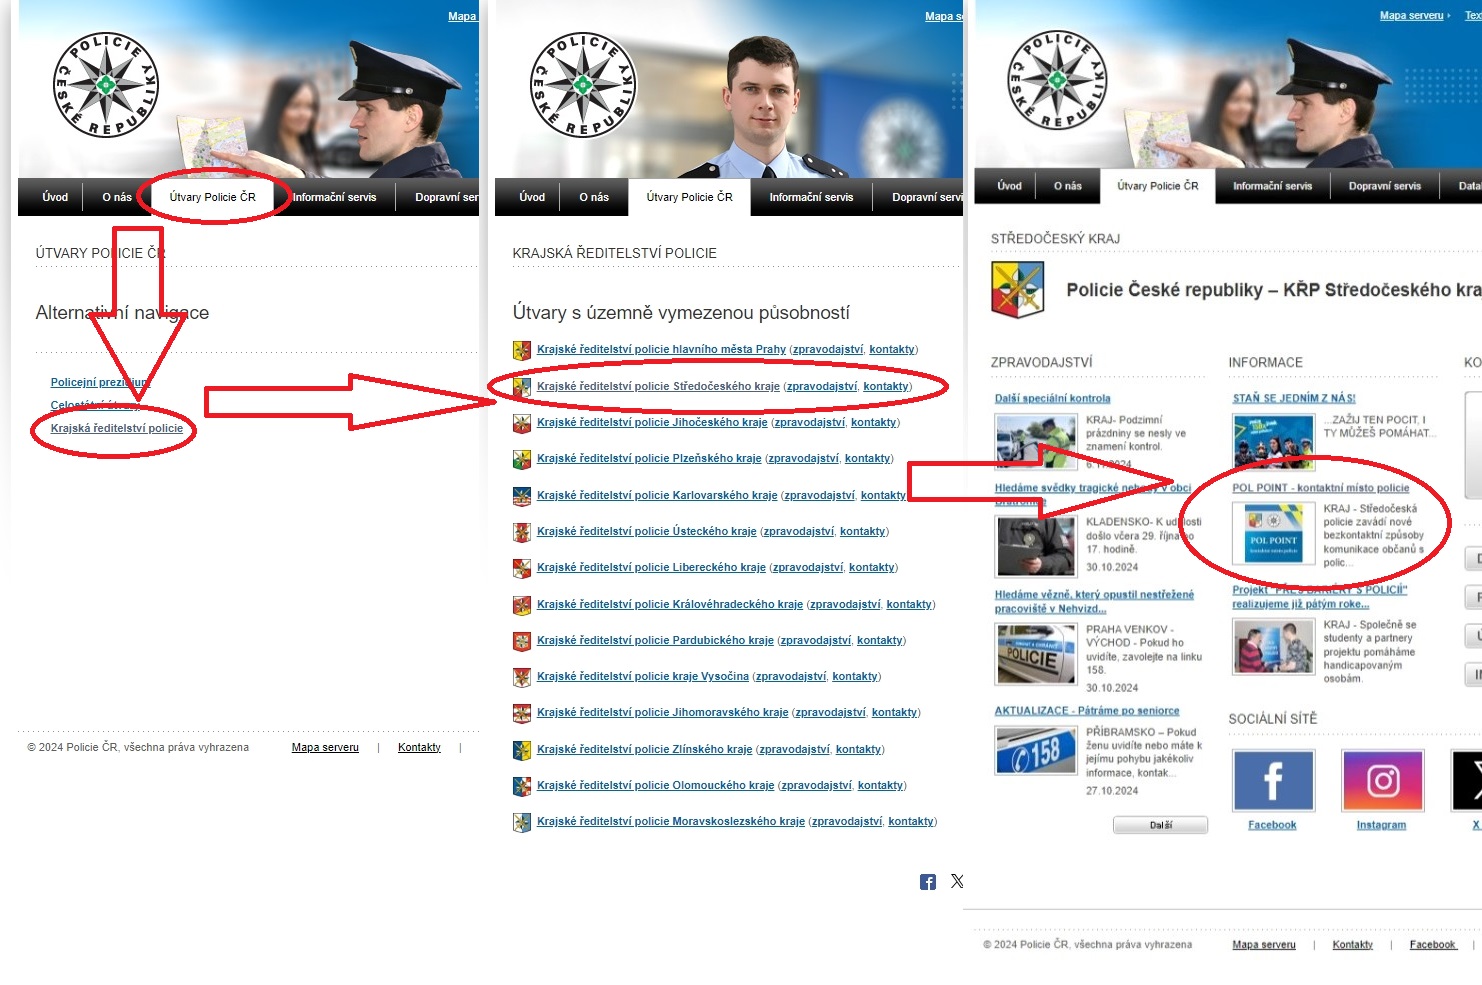Open Krajské ředitelství policie Zlínského kraje link
This screenshot has height=985, width=1482.
pyautogui.click(x=644, y=749)
